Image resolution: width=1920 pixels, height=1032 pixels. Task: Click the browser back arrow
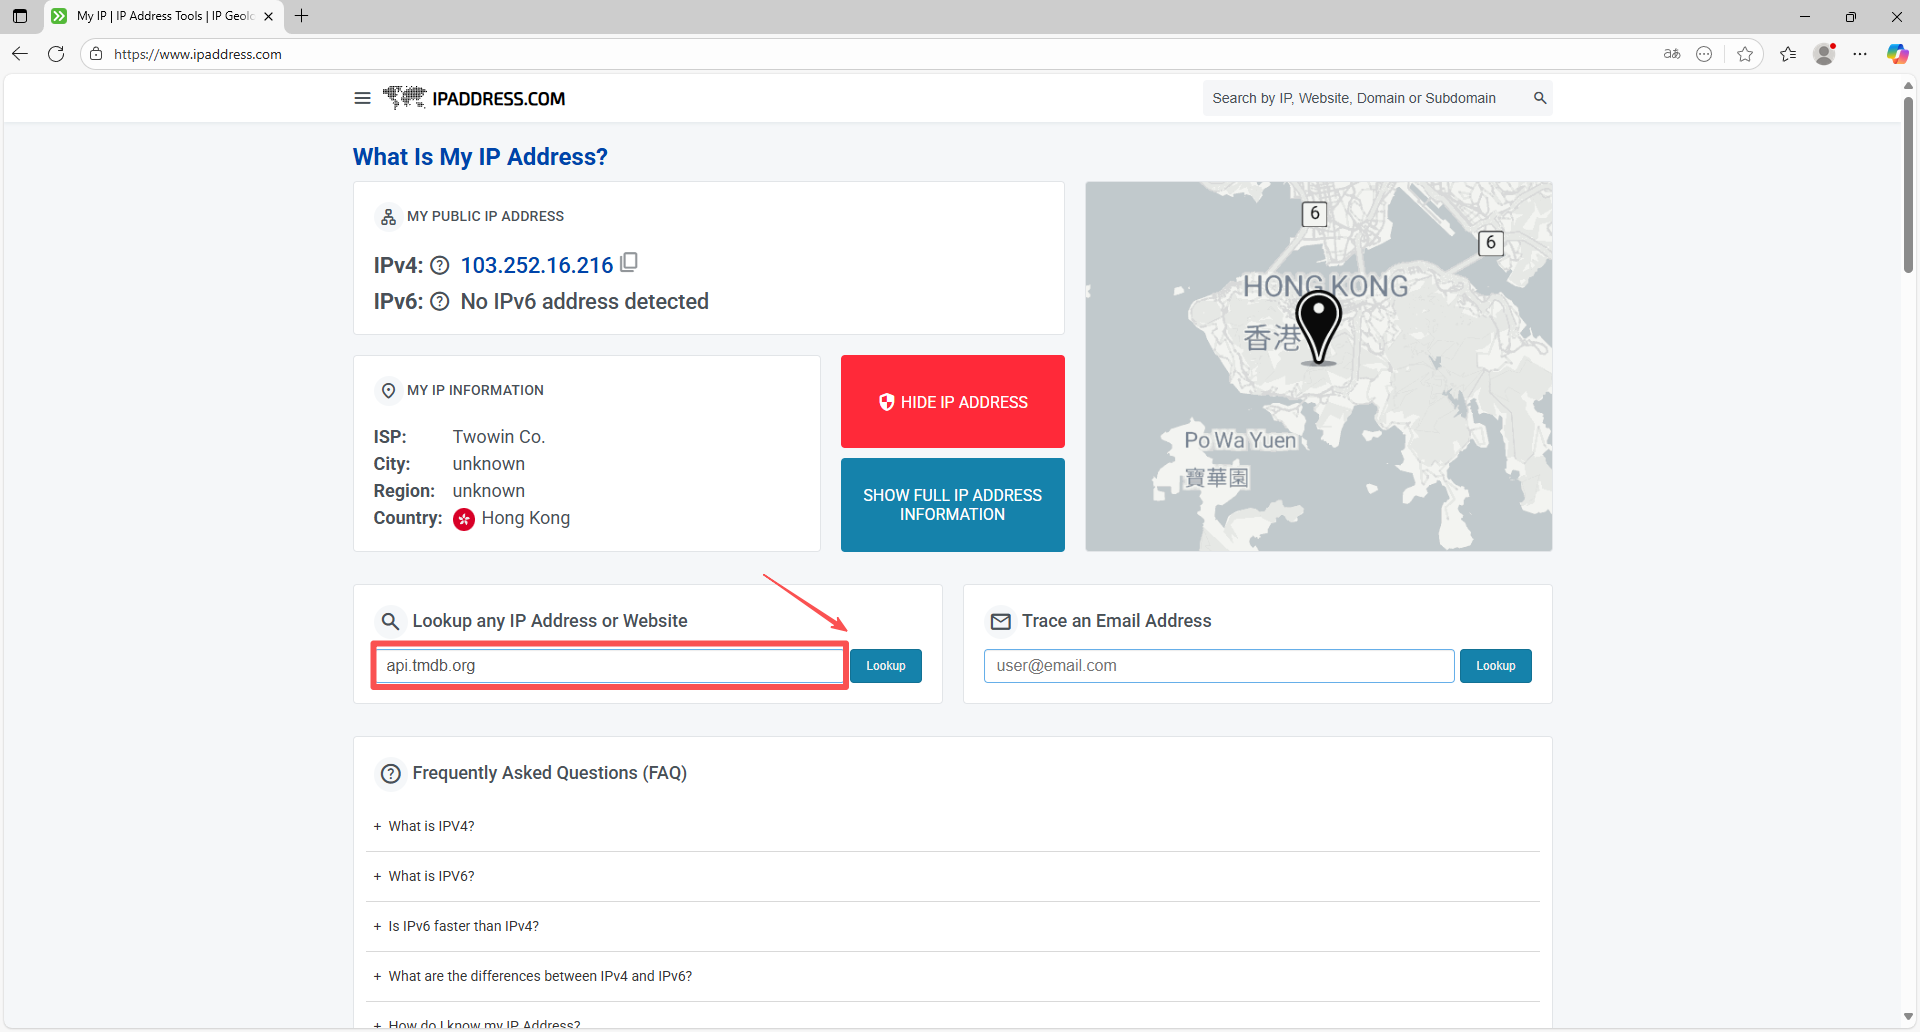click(x=20, y=54)
